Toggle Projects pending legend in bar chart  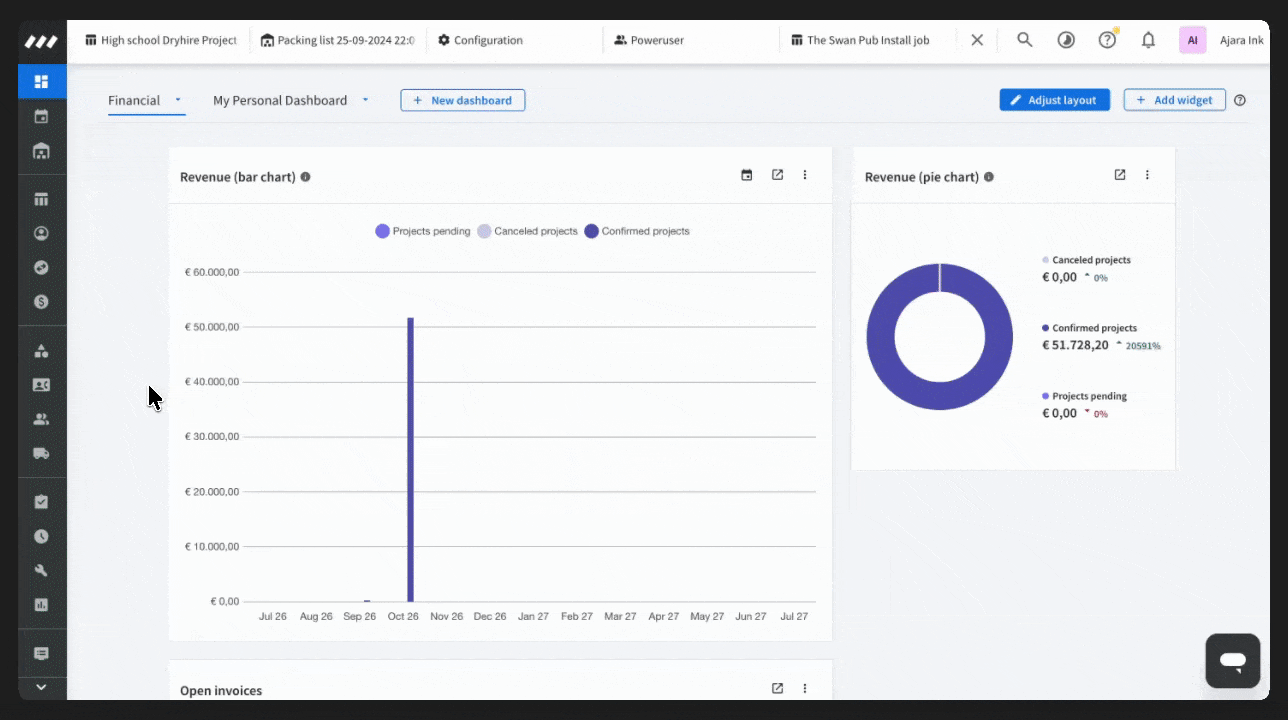point(422,231)
